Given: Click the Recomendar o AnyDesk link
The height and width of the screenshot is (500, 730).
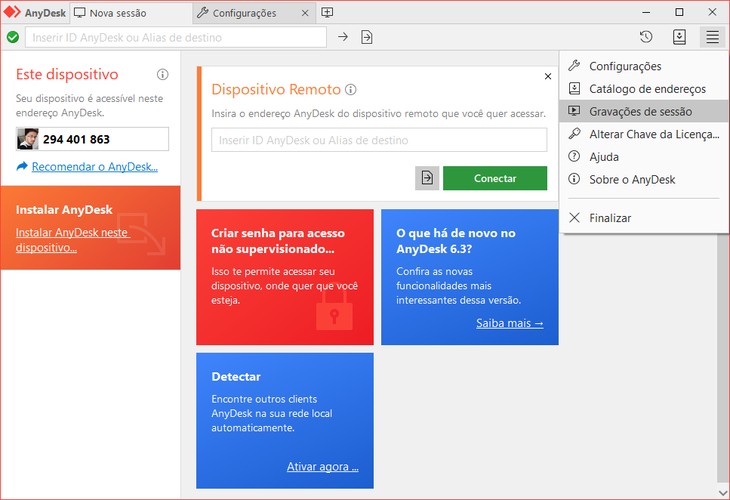Looking at the screenshot, I should point(94,167).
